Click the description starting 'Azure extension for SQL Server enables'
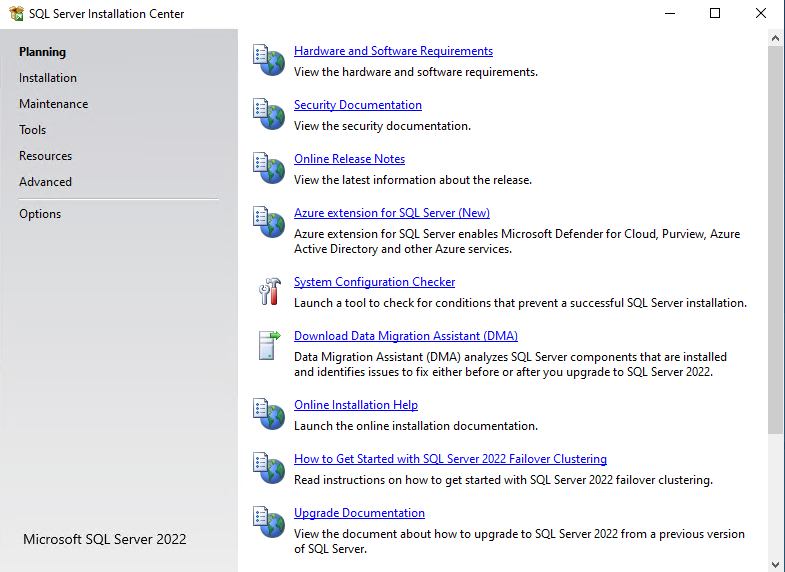This screenshot has width=785, height=572. tap(517, 242)
